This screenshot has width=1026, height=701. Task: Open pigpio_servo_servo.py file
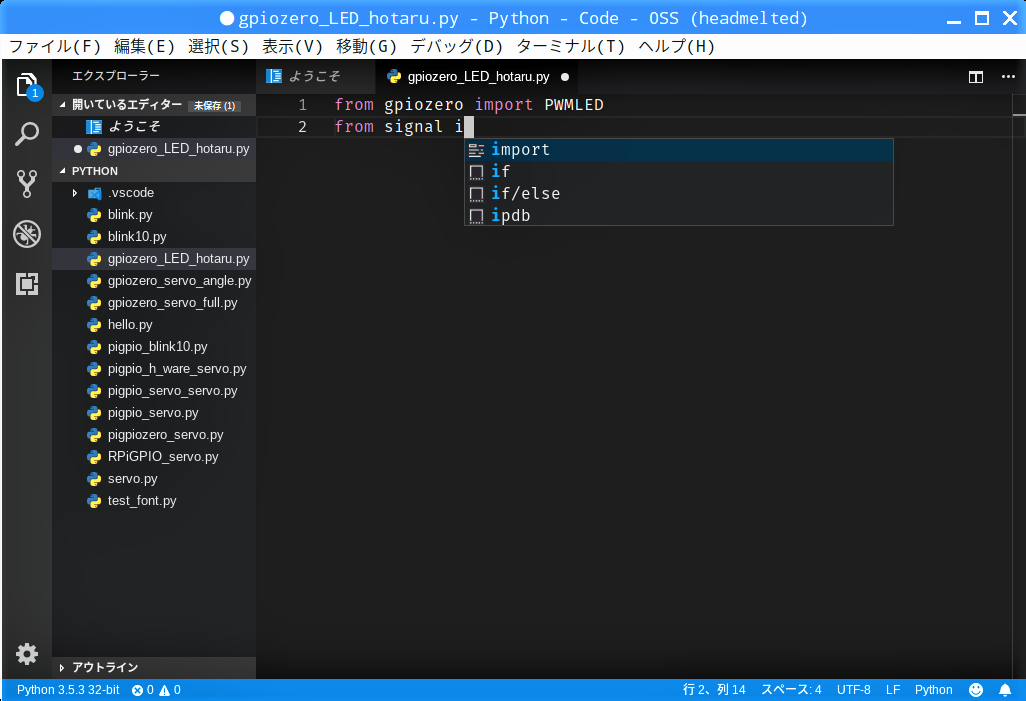coord(154,391)
